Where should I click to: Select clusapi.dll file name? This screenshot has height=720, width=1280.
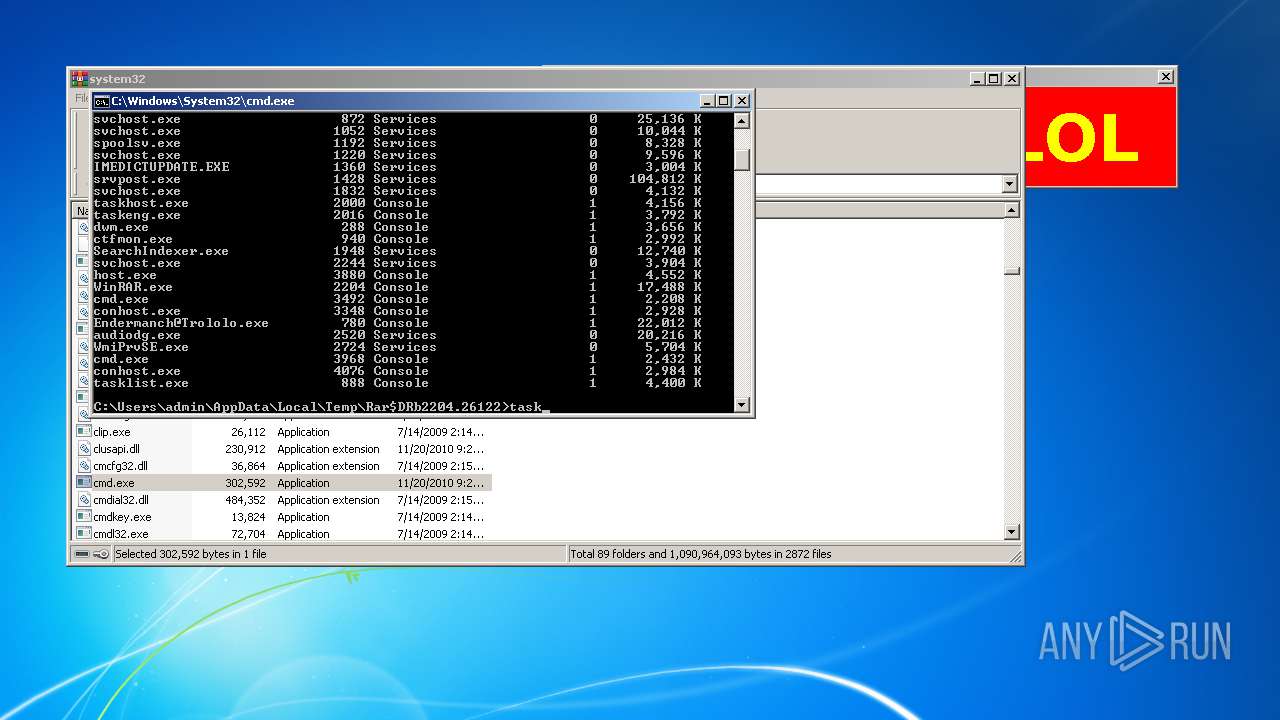[x=117, y=449]
